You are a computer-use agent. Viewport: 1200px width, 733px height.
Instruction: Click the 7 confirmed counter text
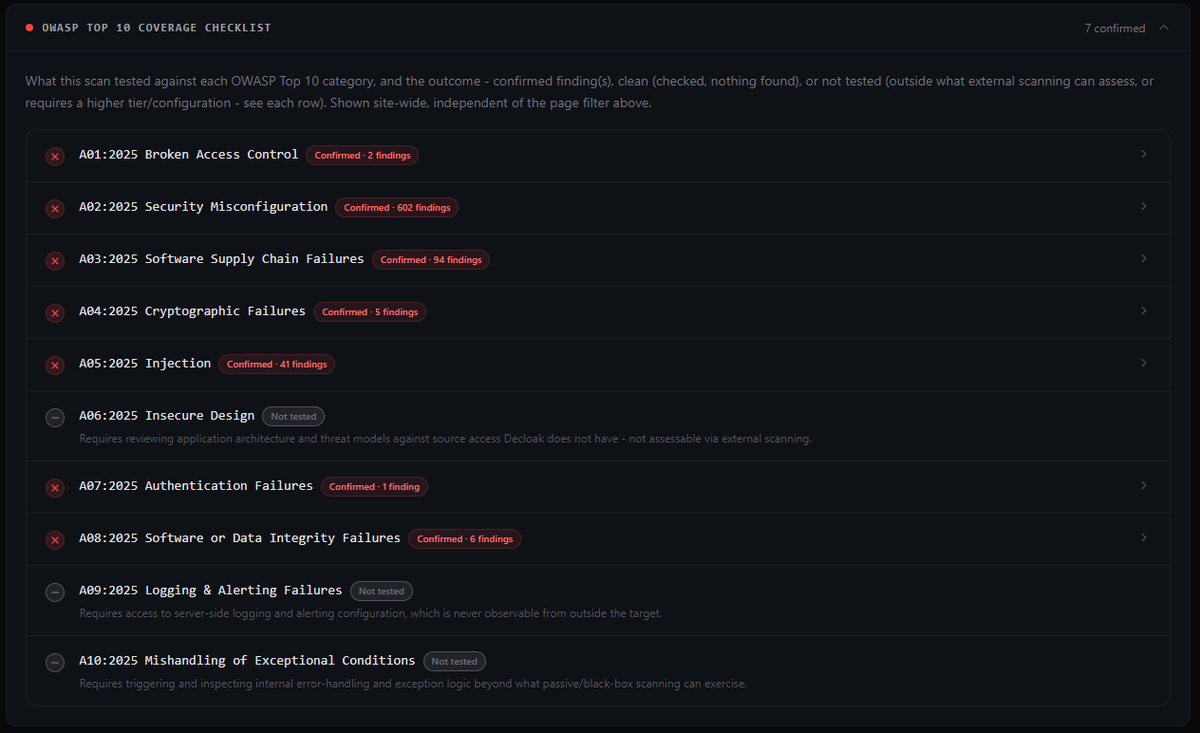(x=1115, y=28)
